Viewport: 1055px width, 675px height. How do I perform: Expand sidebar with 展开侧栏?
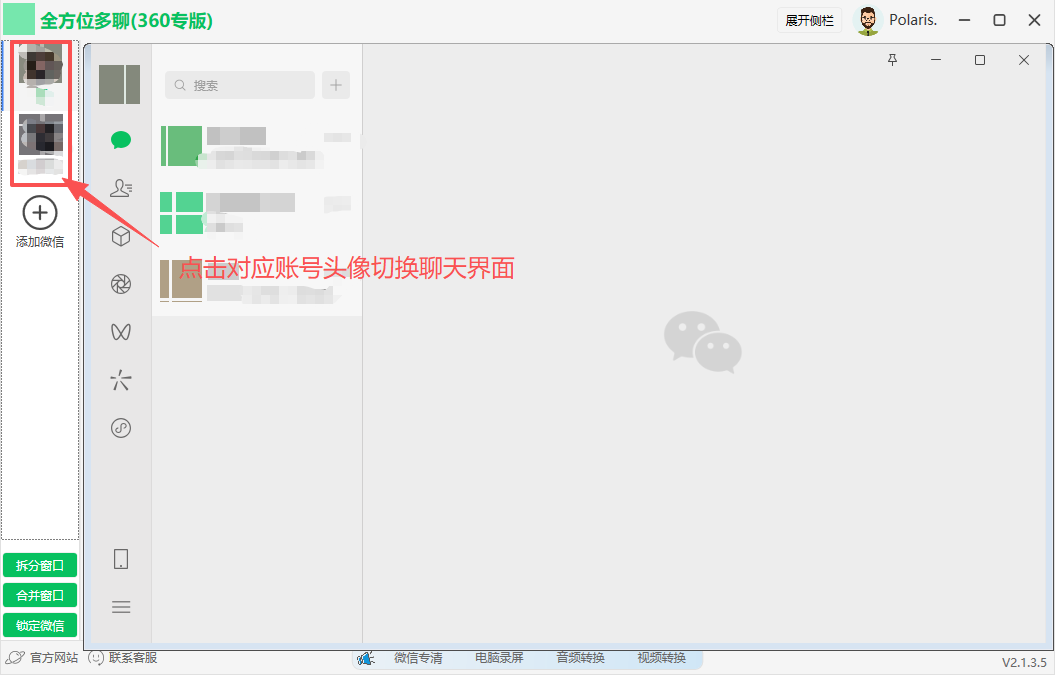[809, 21]
